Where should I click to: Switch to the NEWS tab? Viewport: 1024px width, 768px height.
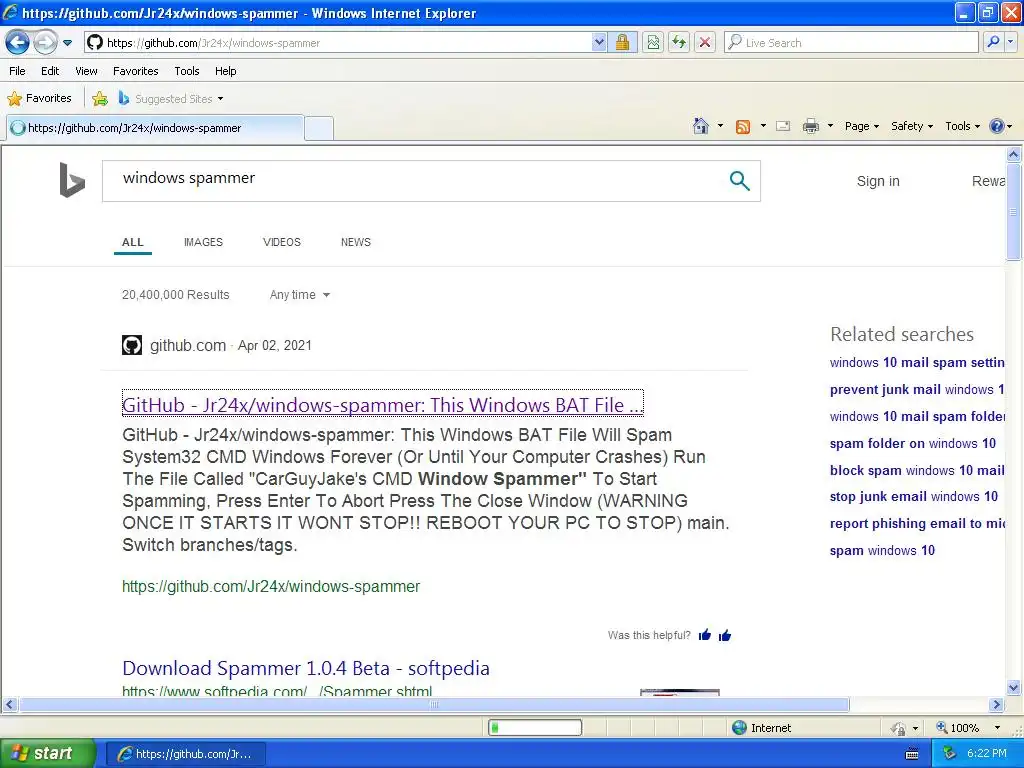coord(355,242)
